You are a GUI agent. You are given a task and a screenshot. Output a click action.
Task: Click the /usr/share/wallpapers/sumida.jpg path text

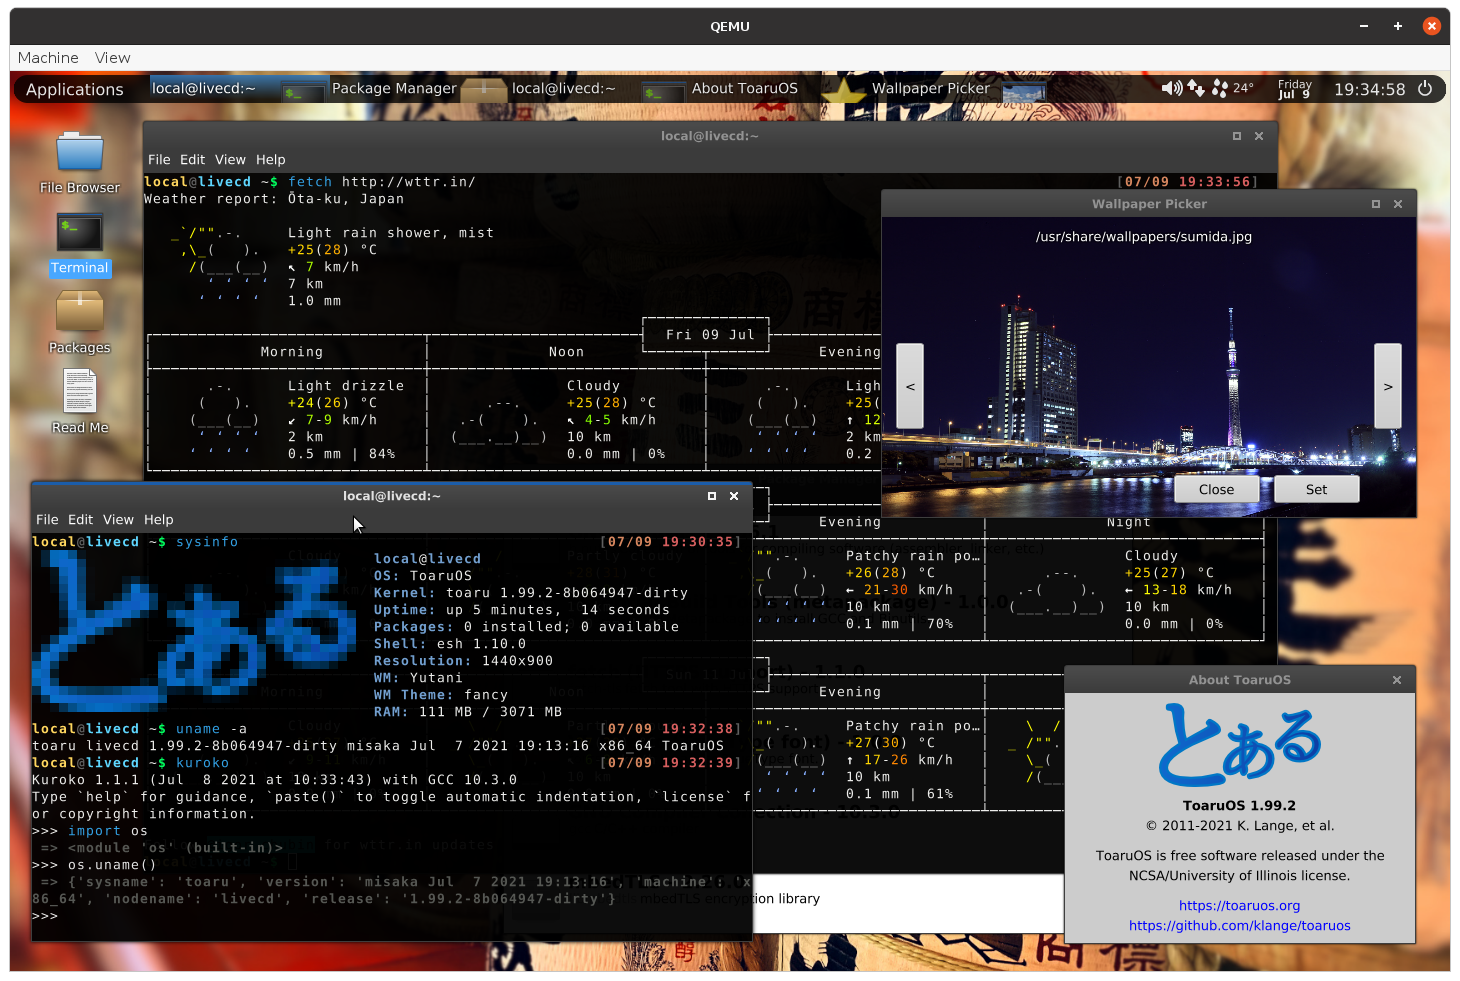(x=1144, y=237)
